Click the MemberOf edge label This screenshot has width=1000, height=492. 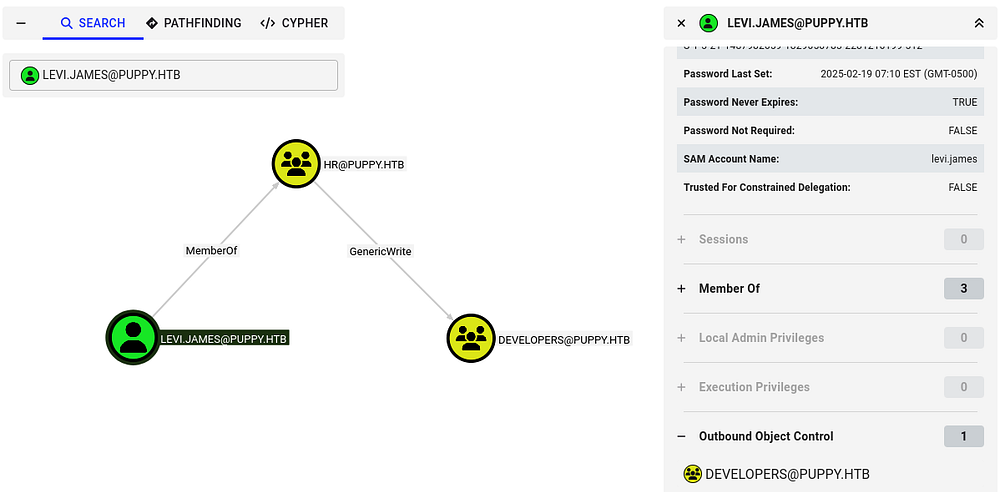coord(211,251)
